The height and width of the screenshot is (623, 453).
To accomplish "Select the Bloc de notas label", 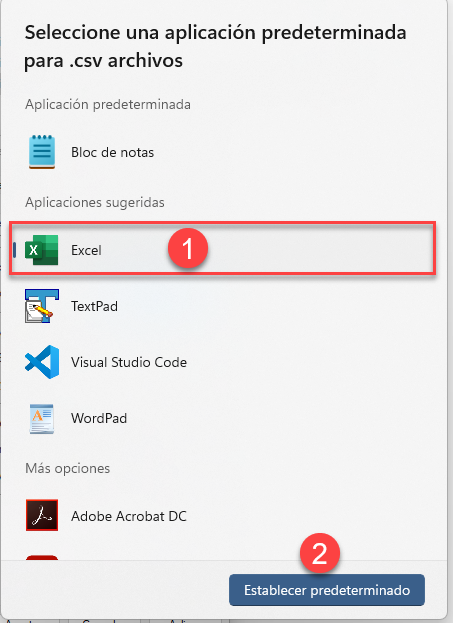I will (x=112, y=152).
